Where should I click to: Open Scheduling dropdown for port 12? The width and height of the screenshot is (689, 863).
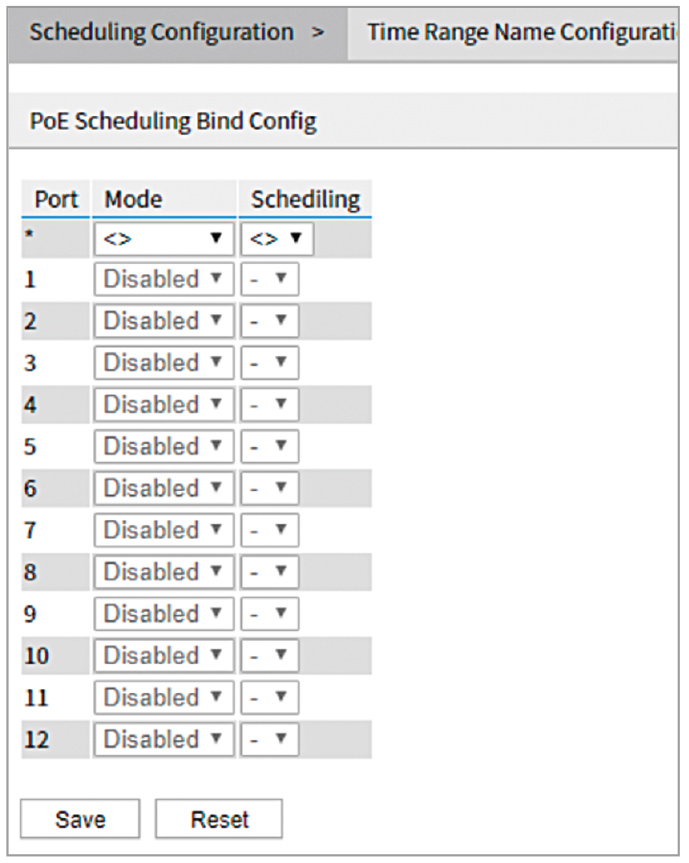pos(269,740)
